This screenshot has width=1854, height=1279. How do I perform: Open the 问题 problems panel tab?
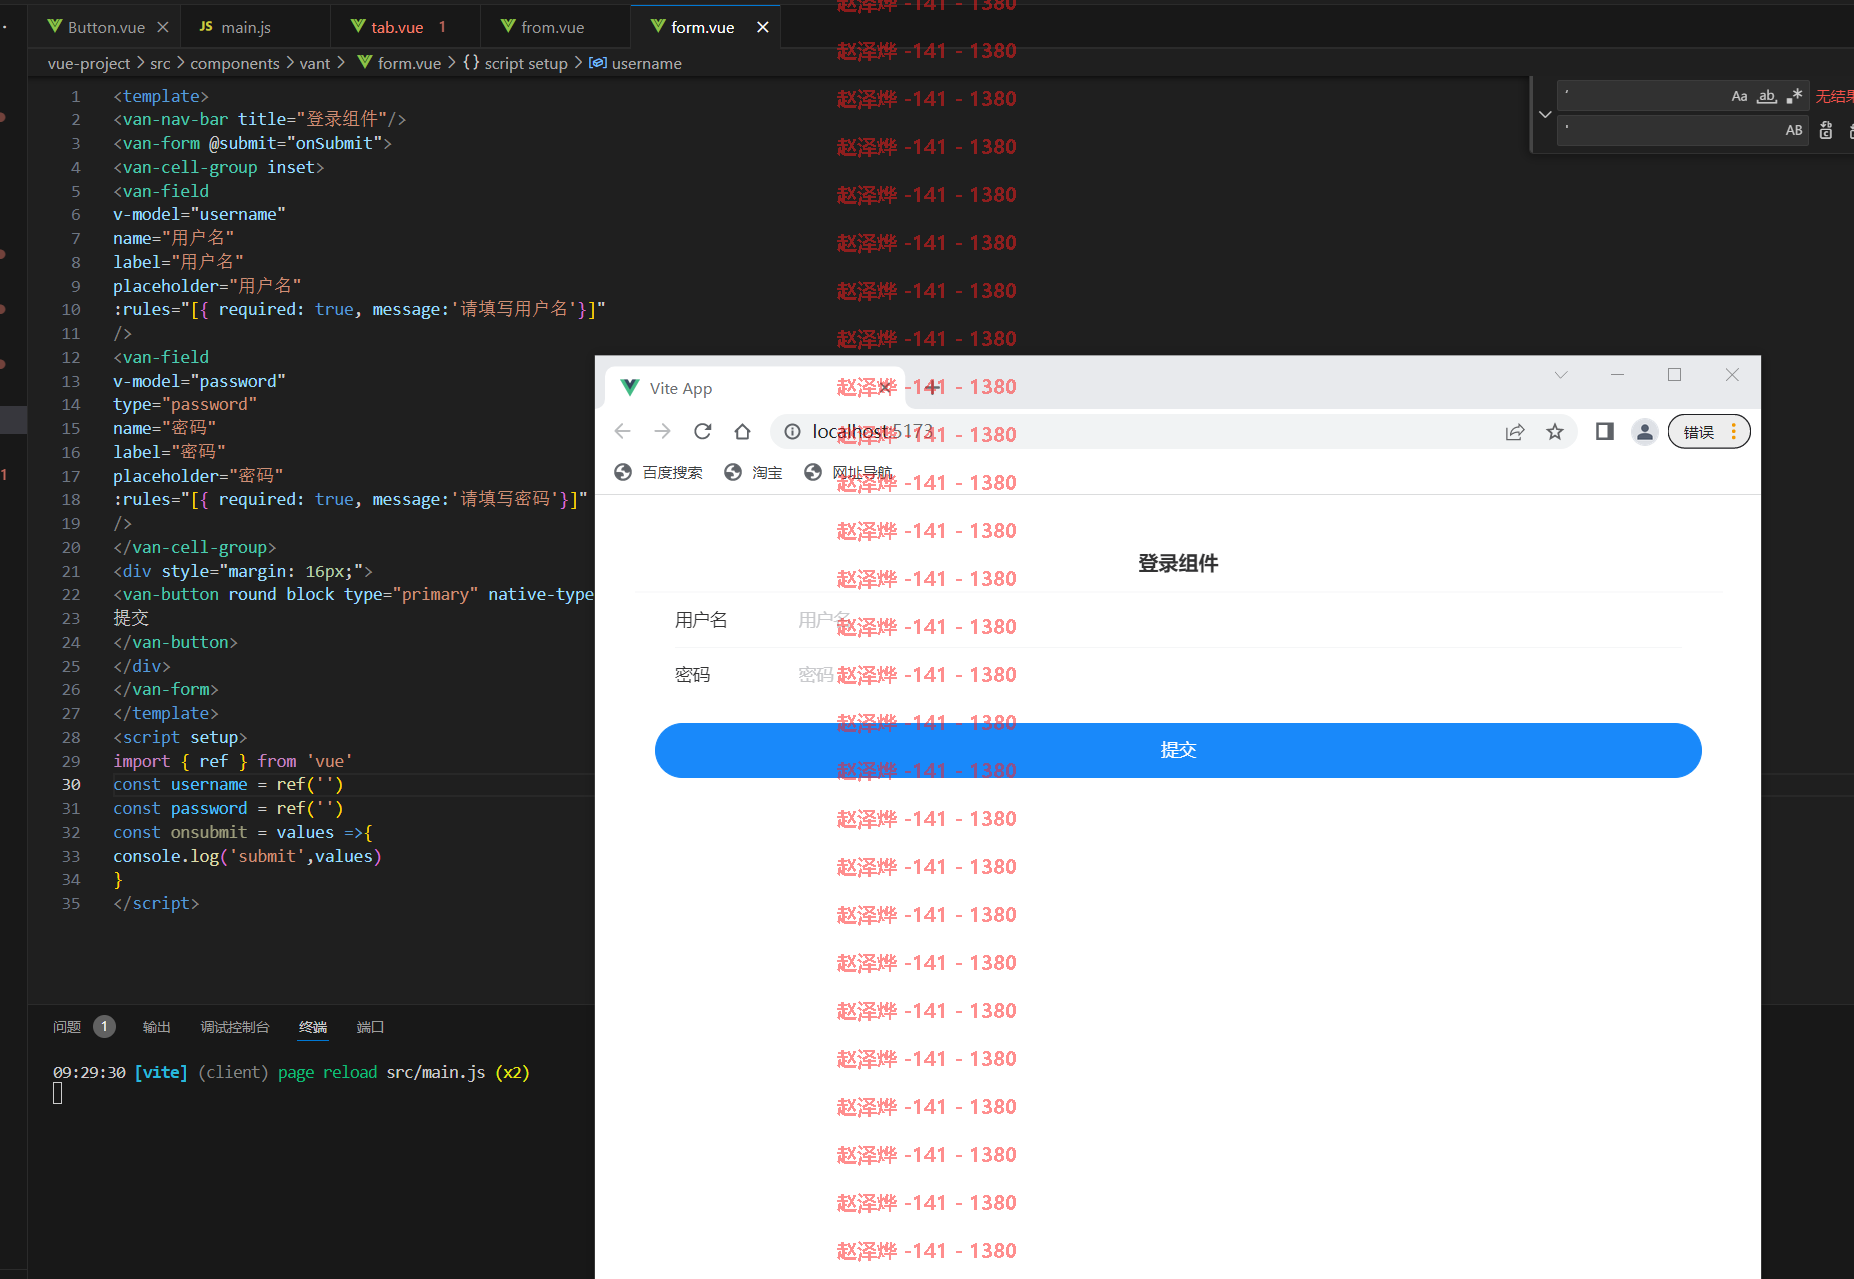tap(67, 1027)
